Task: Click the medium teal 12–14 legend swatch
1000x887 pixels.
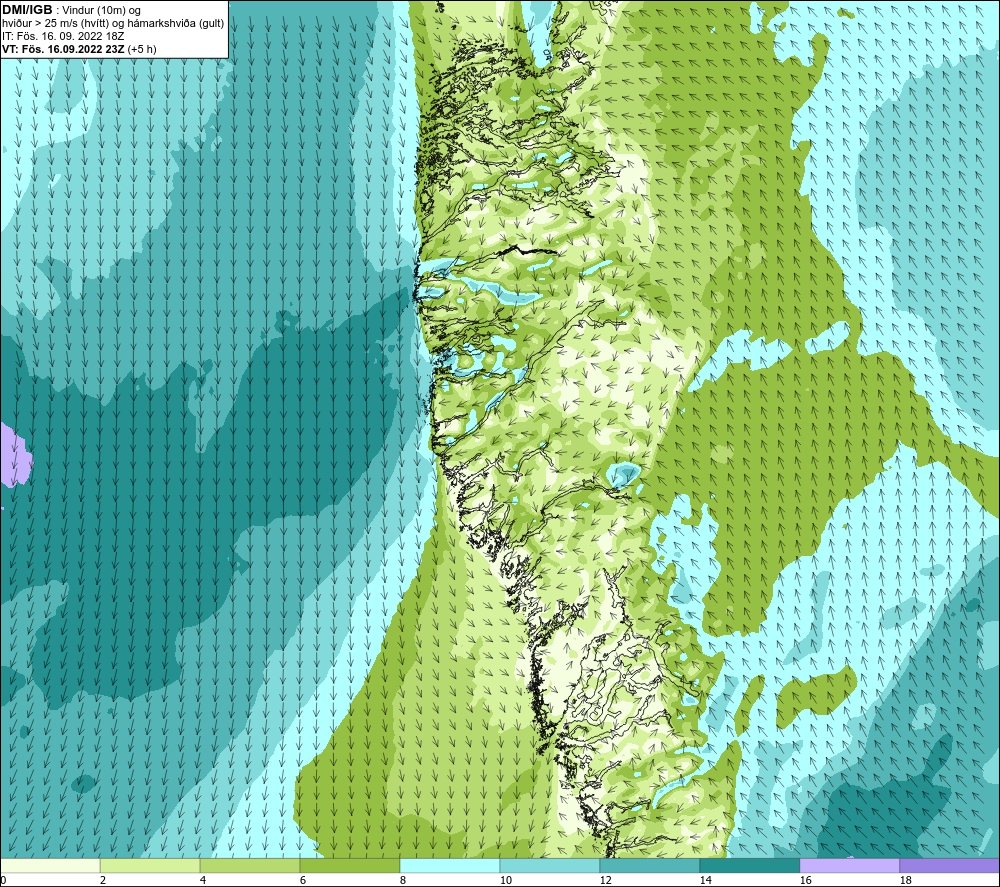Action: [649, 865]
